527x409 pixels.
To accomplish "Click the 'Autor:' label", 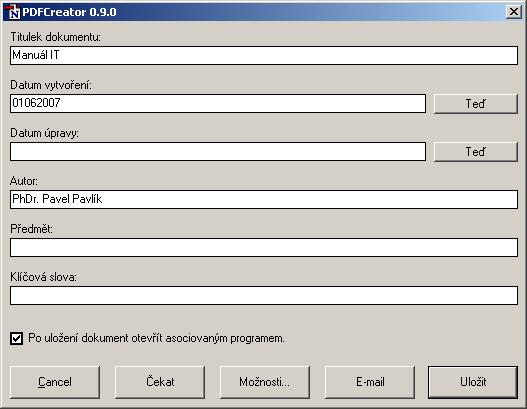I will click(24, 181).
